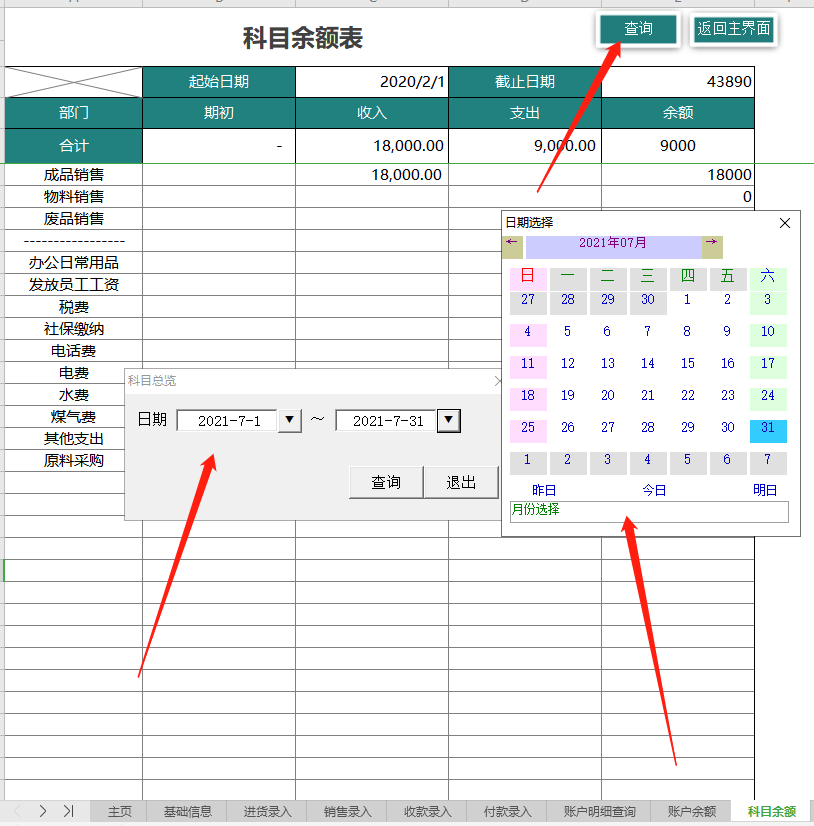Click the last-sheet navigation arrow
The width and height of the screenshot is (814, 826).
(x=68, y=811)
